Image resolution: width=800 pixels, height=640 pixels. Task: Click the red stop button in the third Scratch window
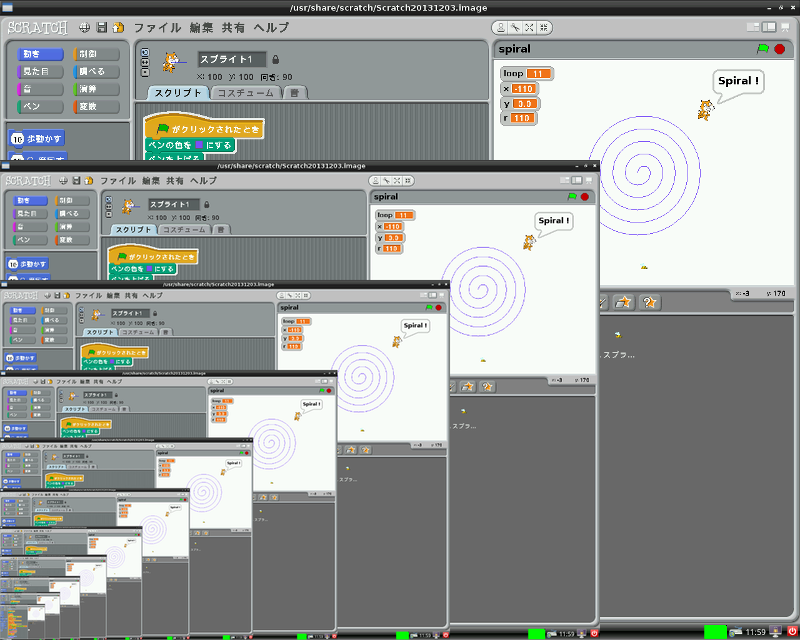[x=438, y=308]
